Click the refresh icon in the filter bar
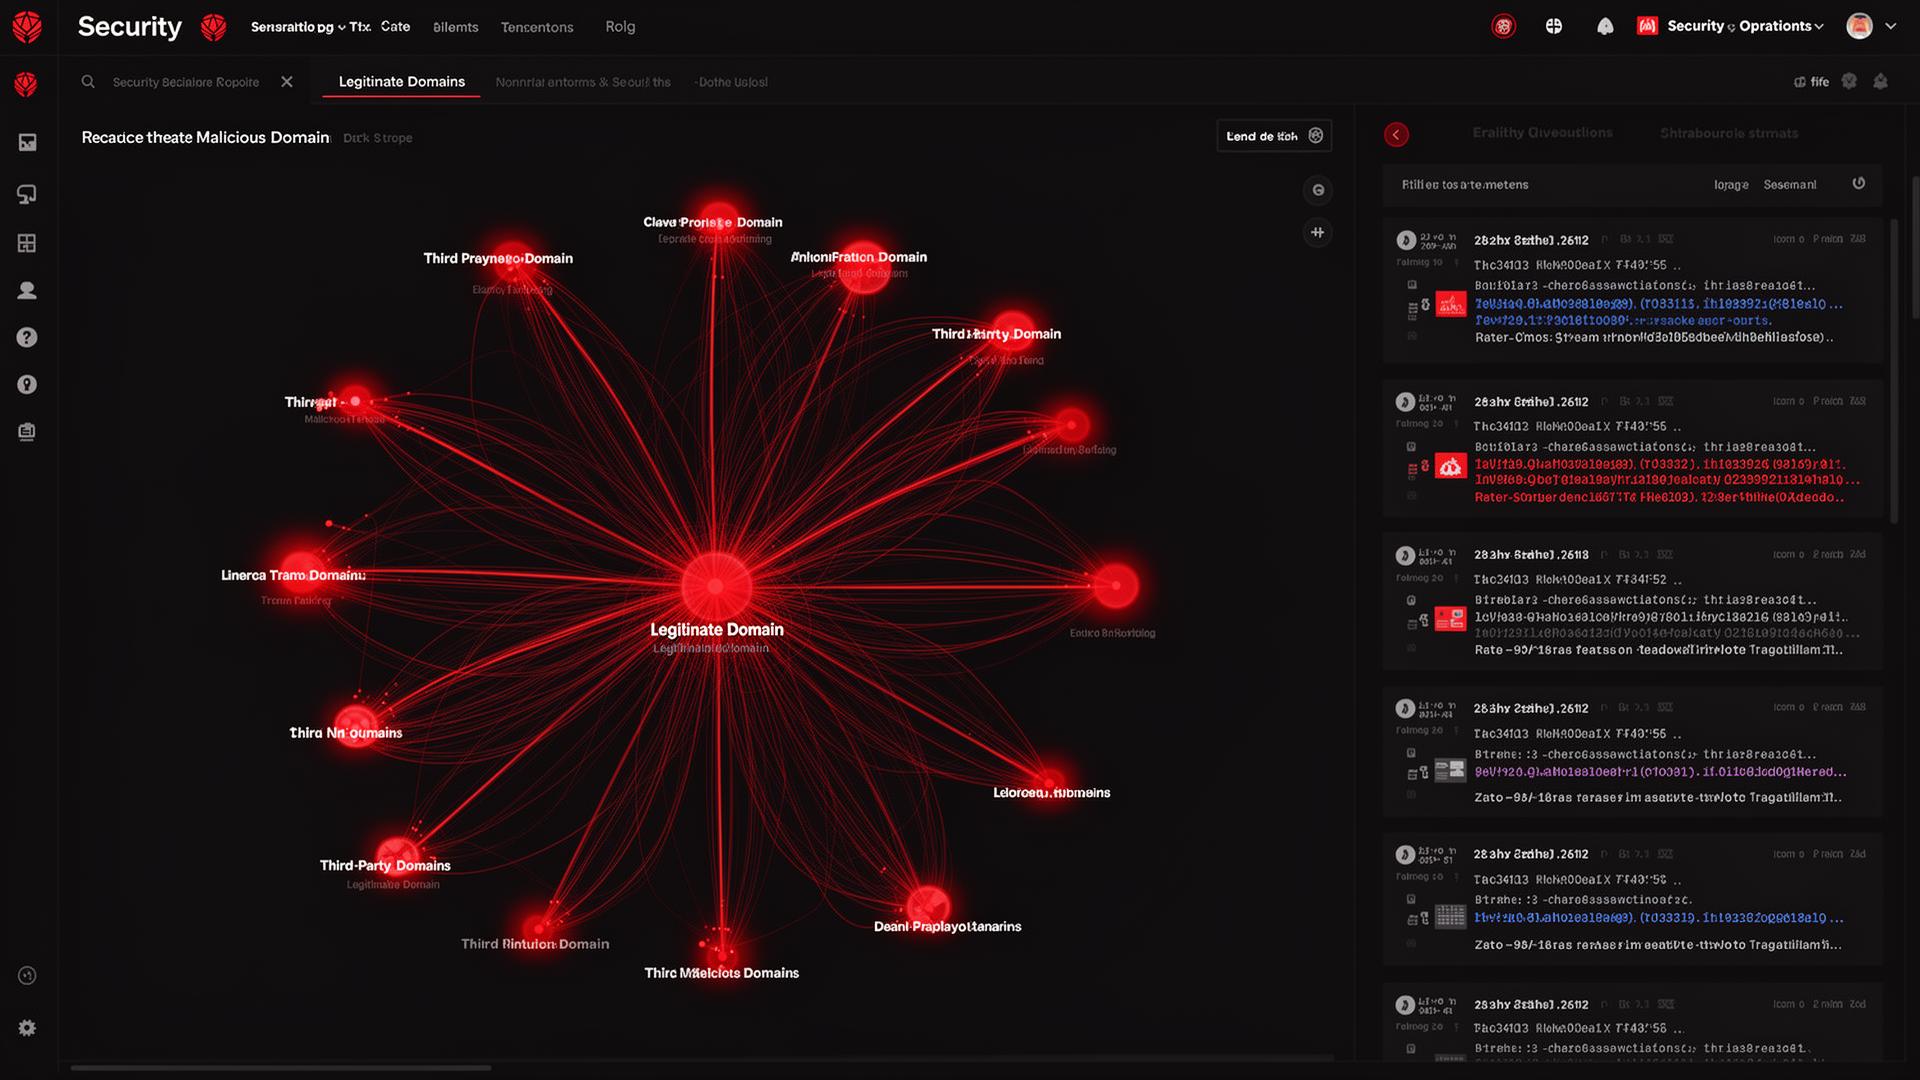 tap(1859, 184)
